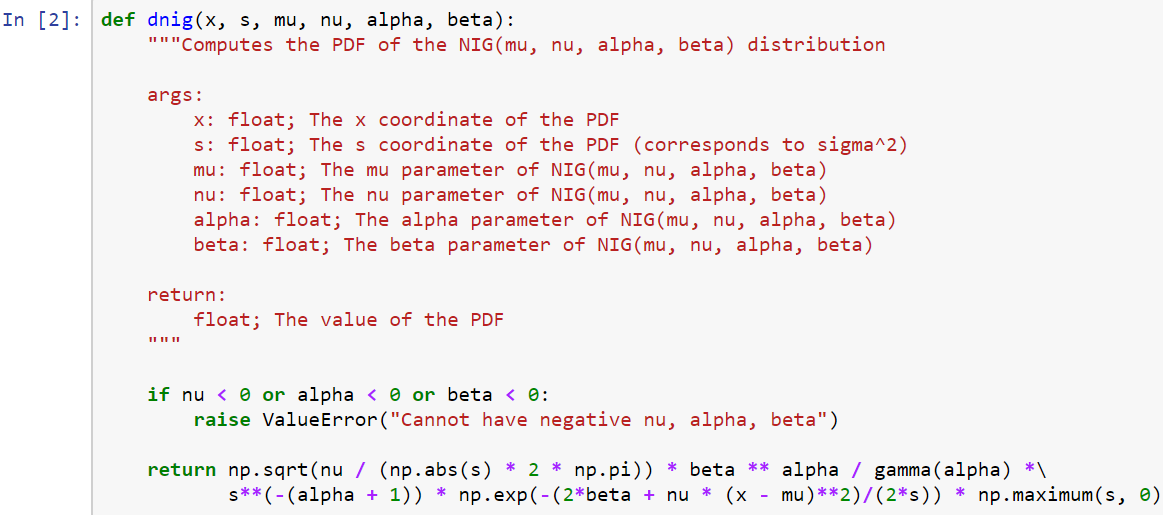Select the In [2] cell prompt

[42, 19]
